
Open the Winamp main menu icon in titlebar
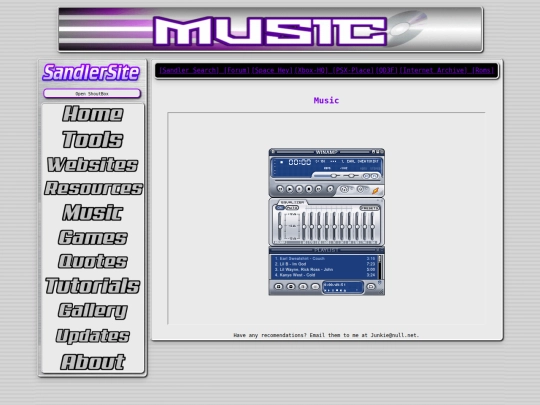tap(273, 152)
